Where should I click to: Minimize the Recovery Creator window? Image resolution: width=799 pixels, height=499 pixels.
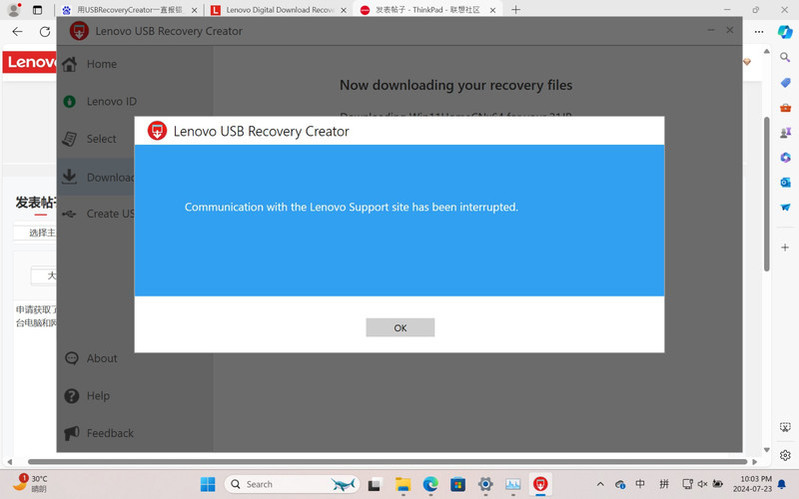(x=711, y=31)
